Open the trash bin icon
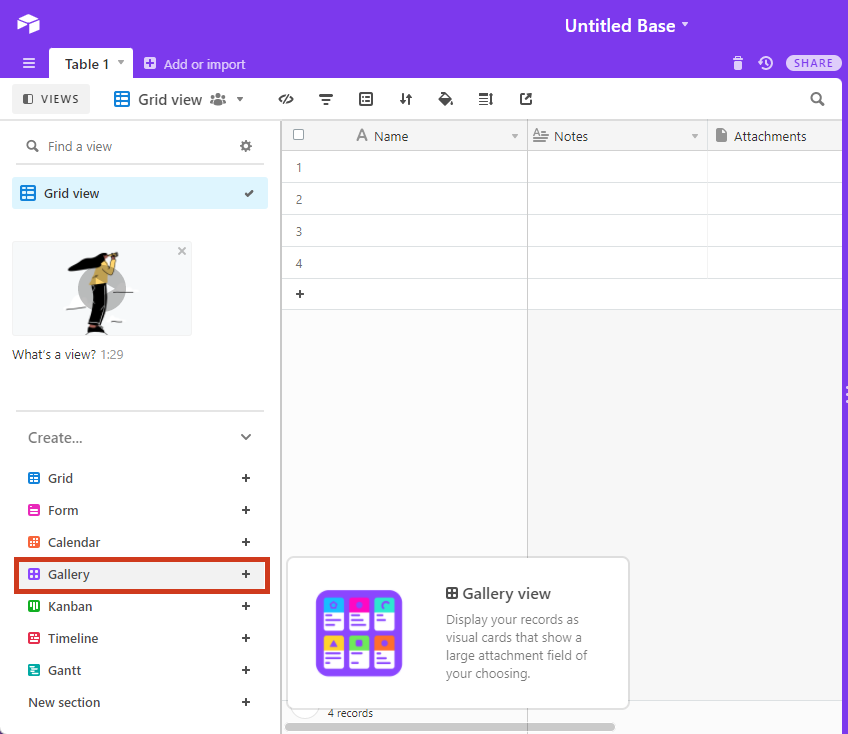The image size is (848, 734). [738, 63]
